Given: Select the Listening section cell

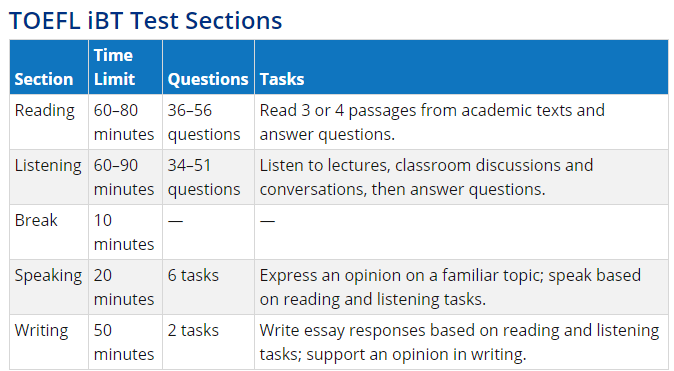Looking at the screenshot, I should (x=49, y=177).
